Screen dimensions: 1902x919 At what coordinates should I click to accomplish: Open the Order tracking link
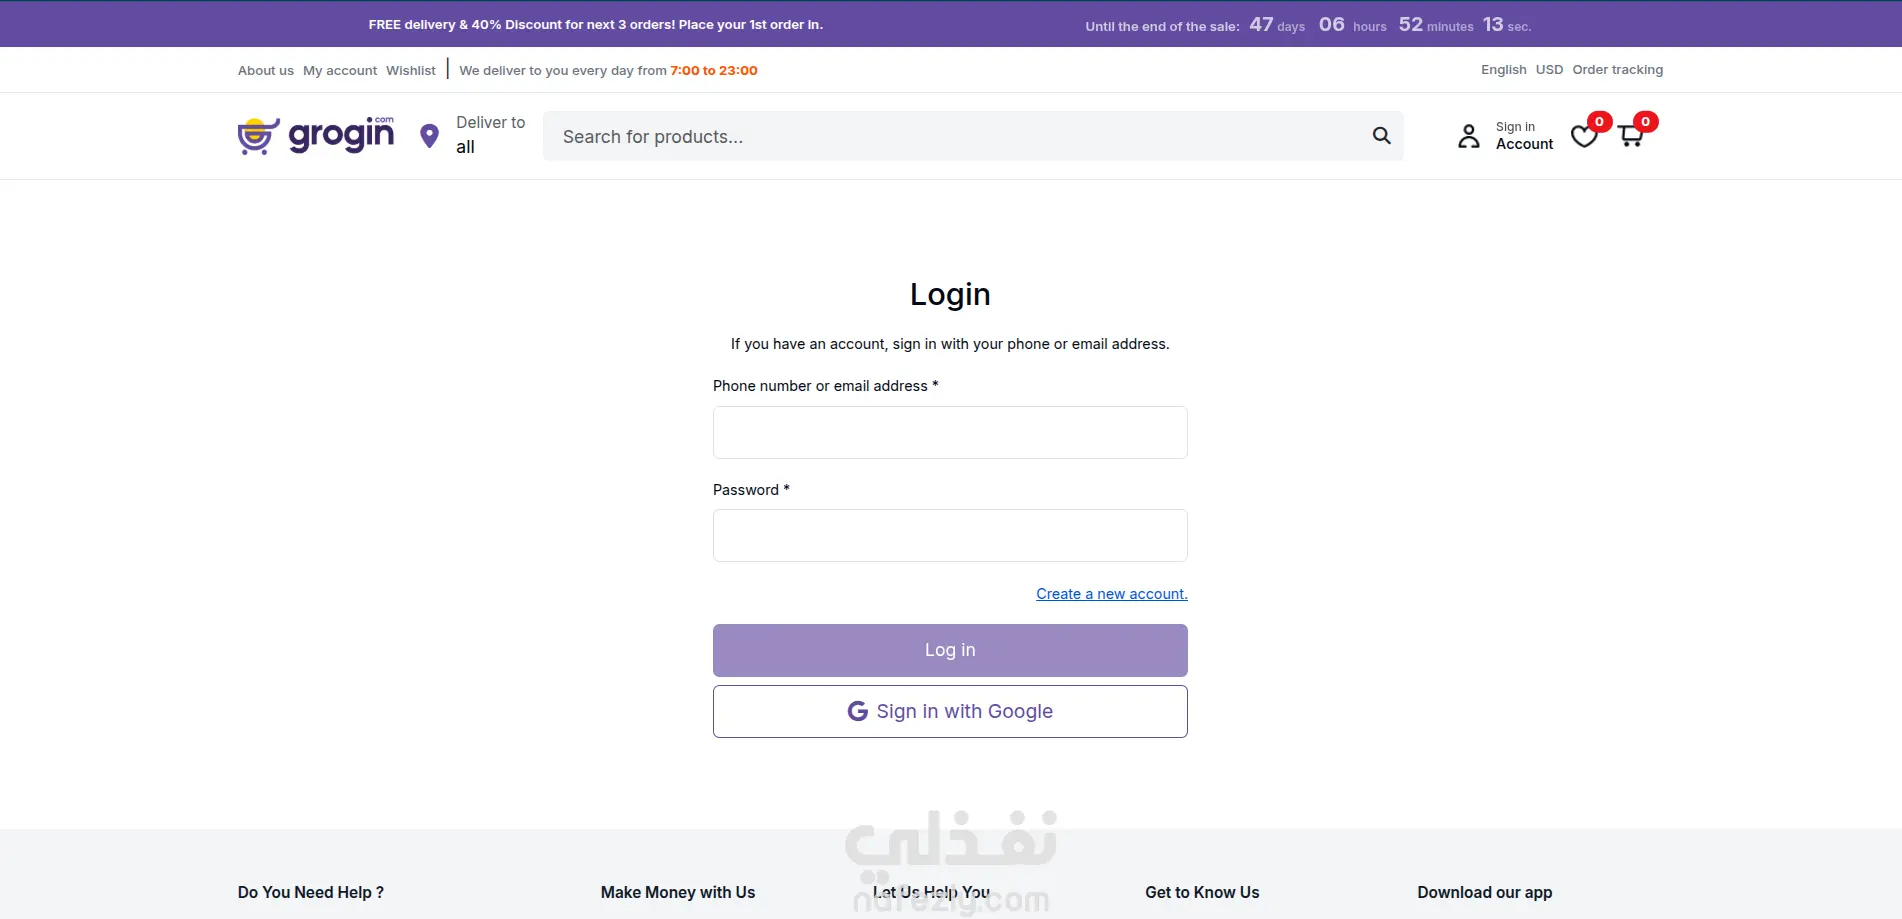pyautogui.click(x=1617, y=70)
